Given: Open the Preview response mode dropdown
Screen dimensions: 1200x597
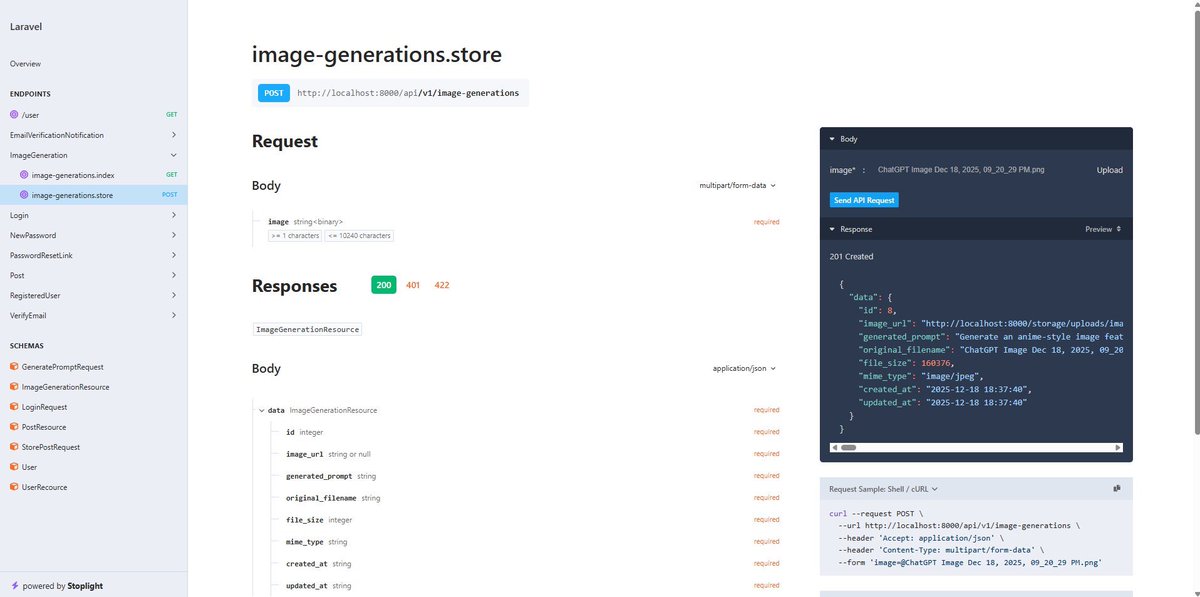Looking at the screenshot, I should [x=1103, y=229].
